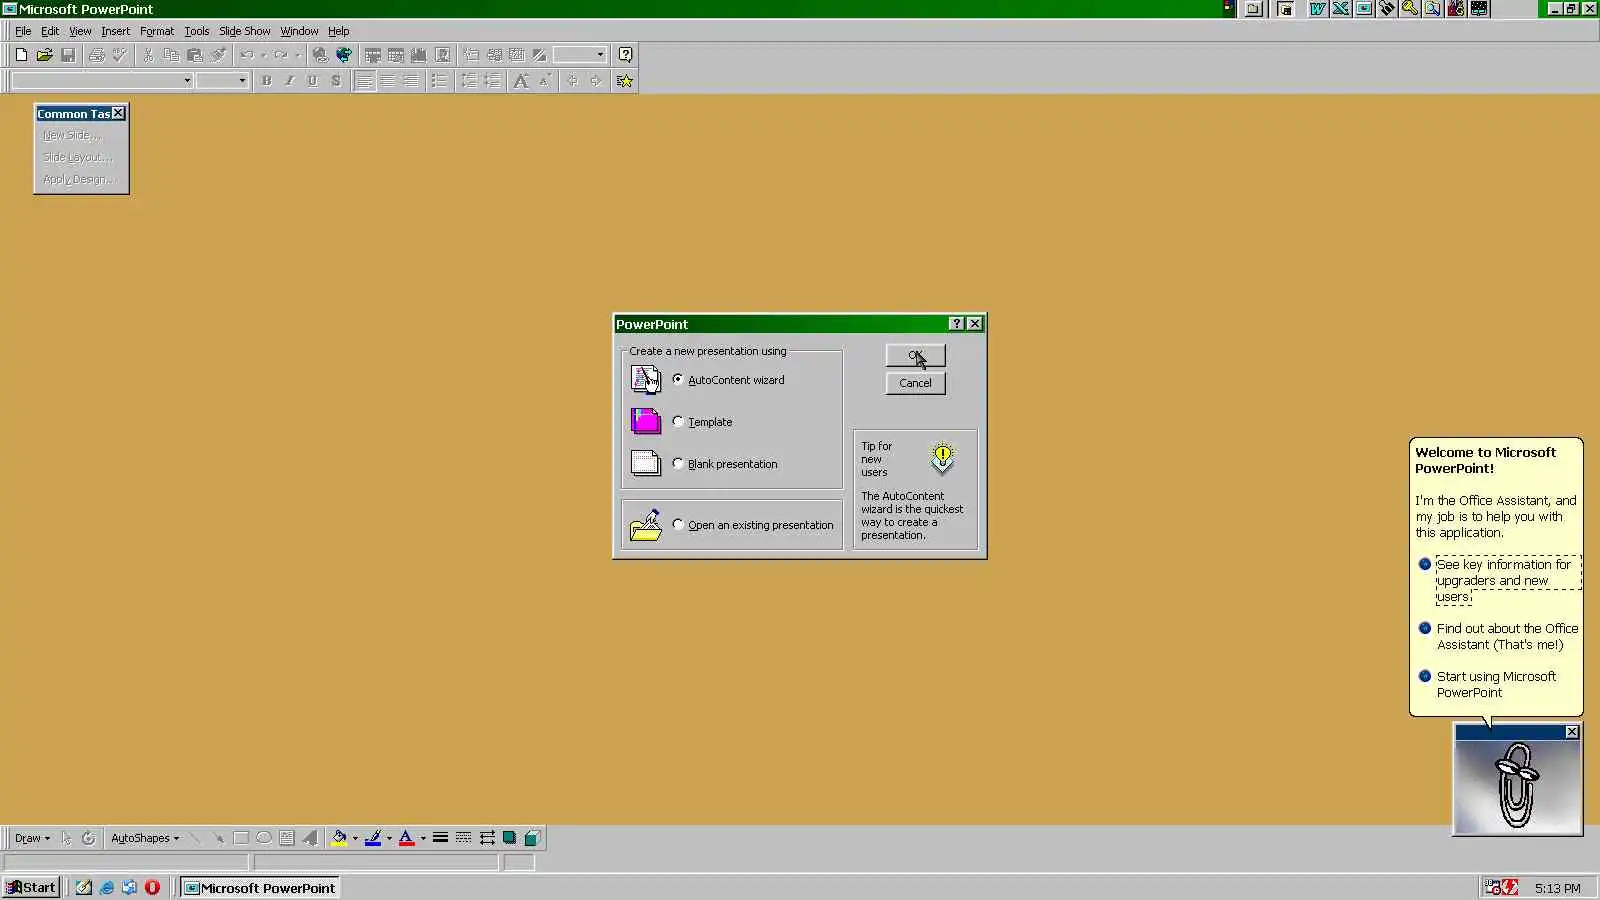1600x900 pixels.
Task: Open the File menu
Action: [23, 31]
